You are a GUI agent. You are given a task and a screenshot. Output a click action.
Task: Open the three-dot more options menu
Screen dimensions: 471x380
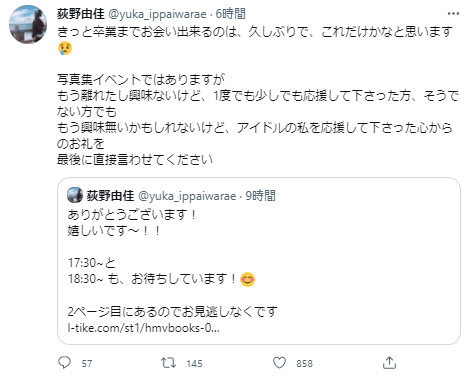point(453,14)
